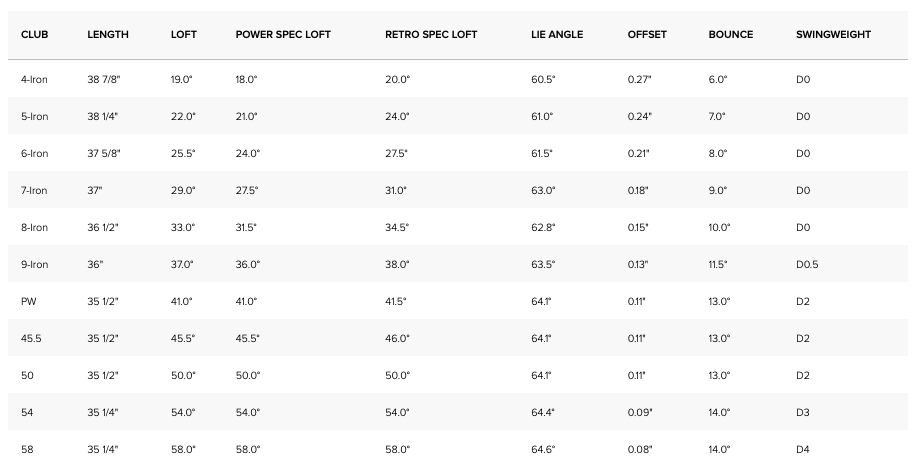Click the POWER SPEC LOFT column header

(x=283, y=35)
